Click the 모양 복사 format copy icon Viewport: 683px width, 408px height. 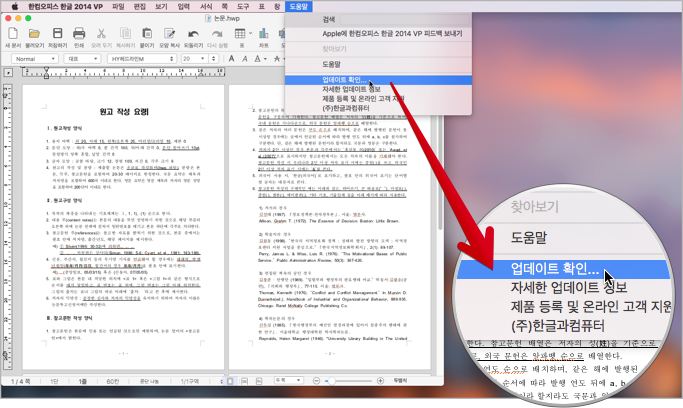pyautogui.click(x=169, y=34)
